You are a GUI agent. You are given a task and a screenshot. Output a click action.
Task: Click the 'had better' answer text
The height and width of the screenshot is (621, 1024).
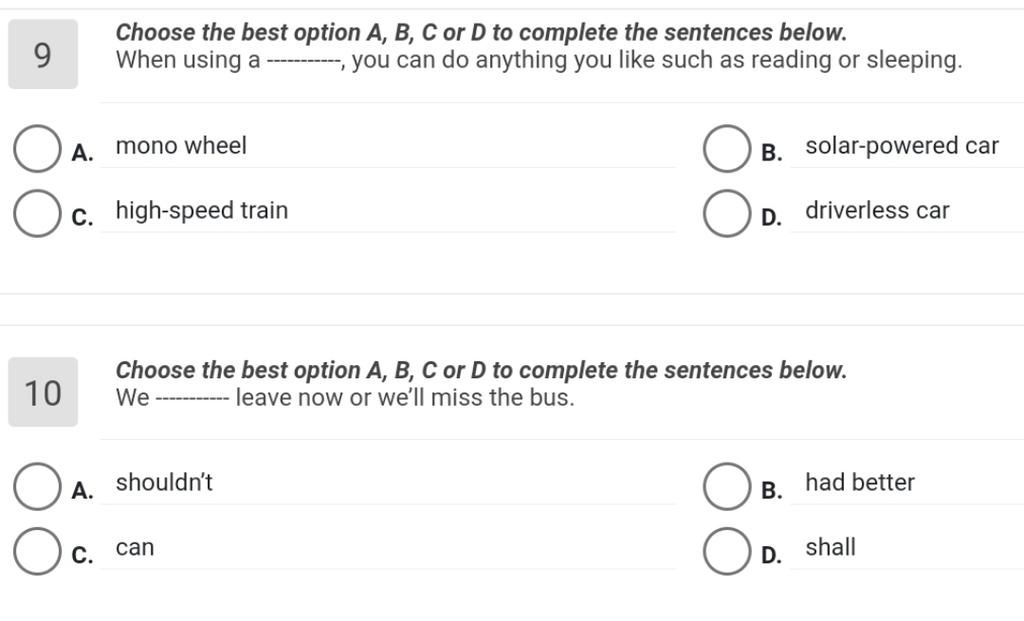click(x=860, y=483)
